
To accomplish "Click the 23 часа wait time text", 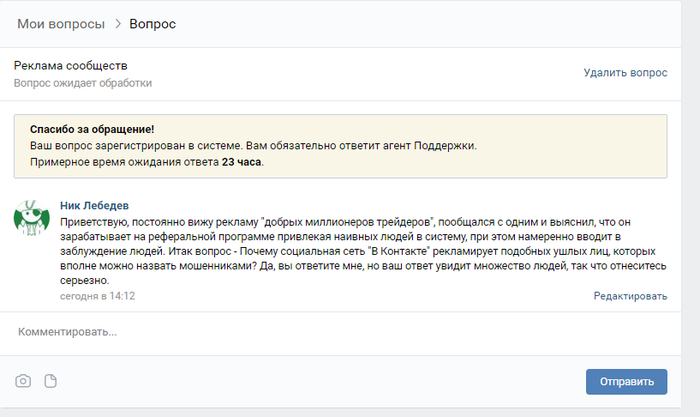I will [x=241, y=162].
